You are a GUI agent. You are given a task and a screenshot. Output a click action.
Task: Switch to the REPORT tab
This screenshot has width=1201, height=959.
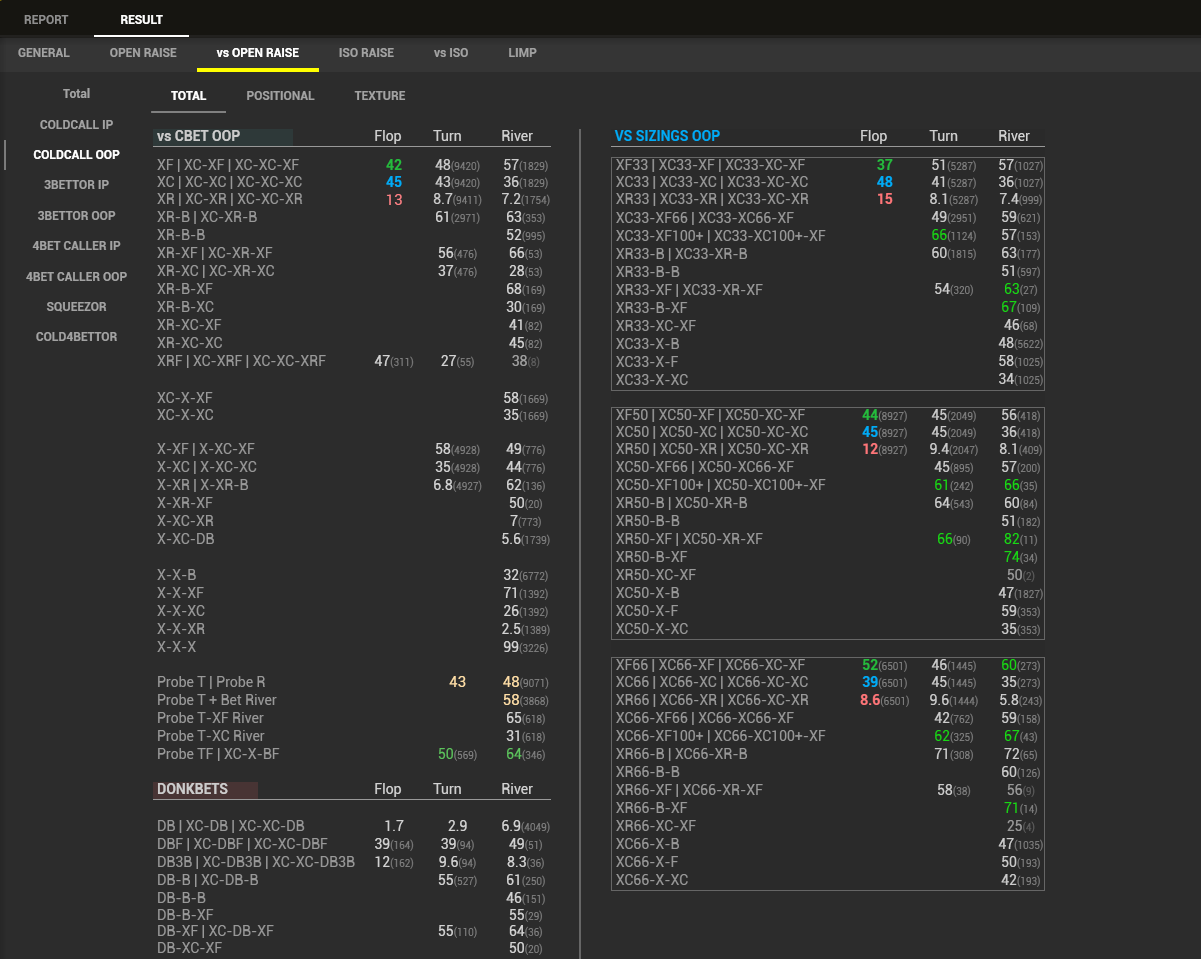(46, 19)
